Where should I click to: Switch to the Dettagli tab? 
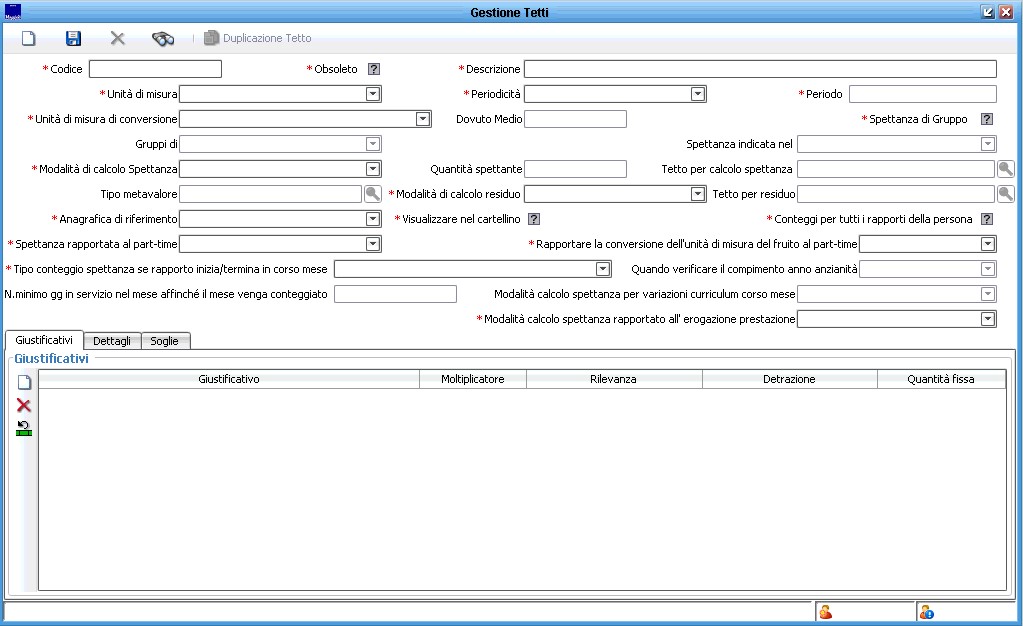click(112, 341)
